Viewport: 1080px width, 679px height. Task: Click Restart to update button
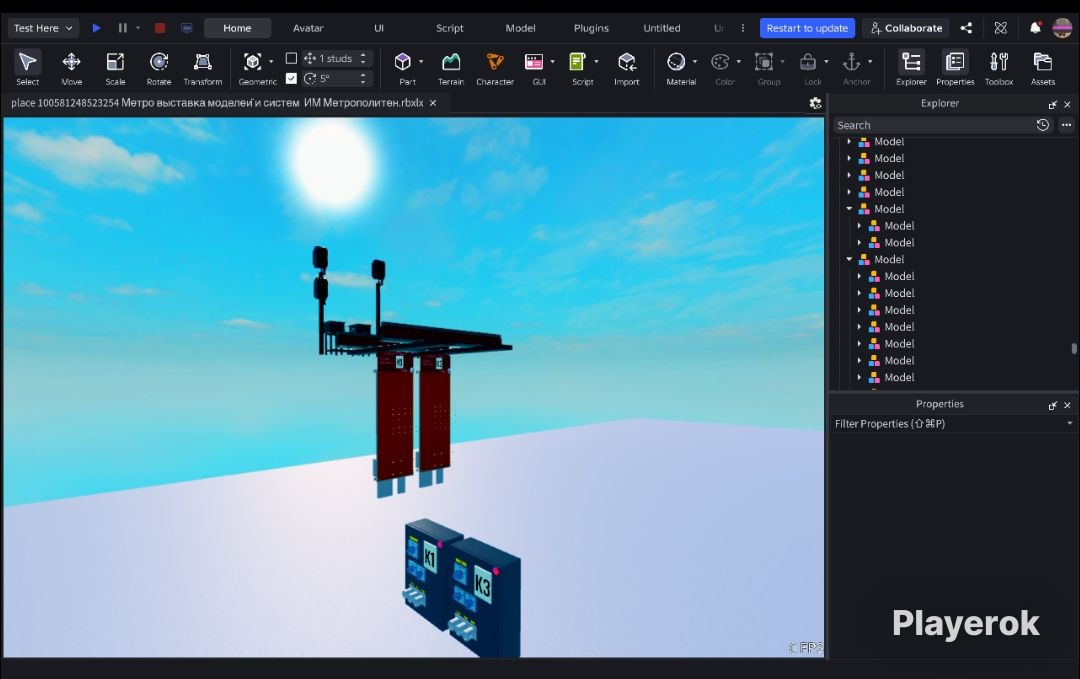[807, 28]
